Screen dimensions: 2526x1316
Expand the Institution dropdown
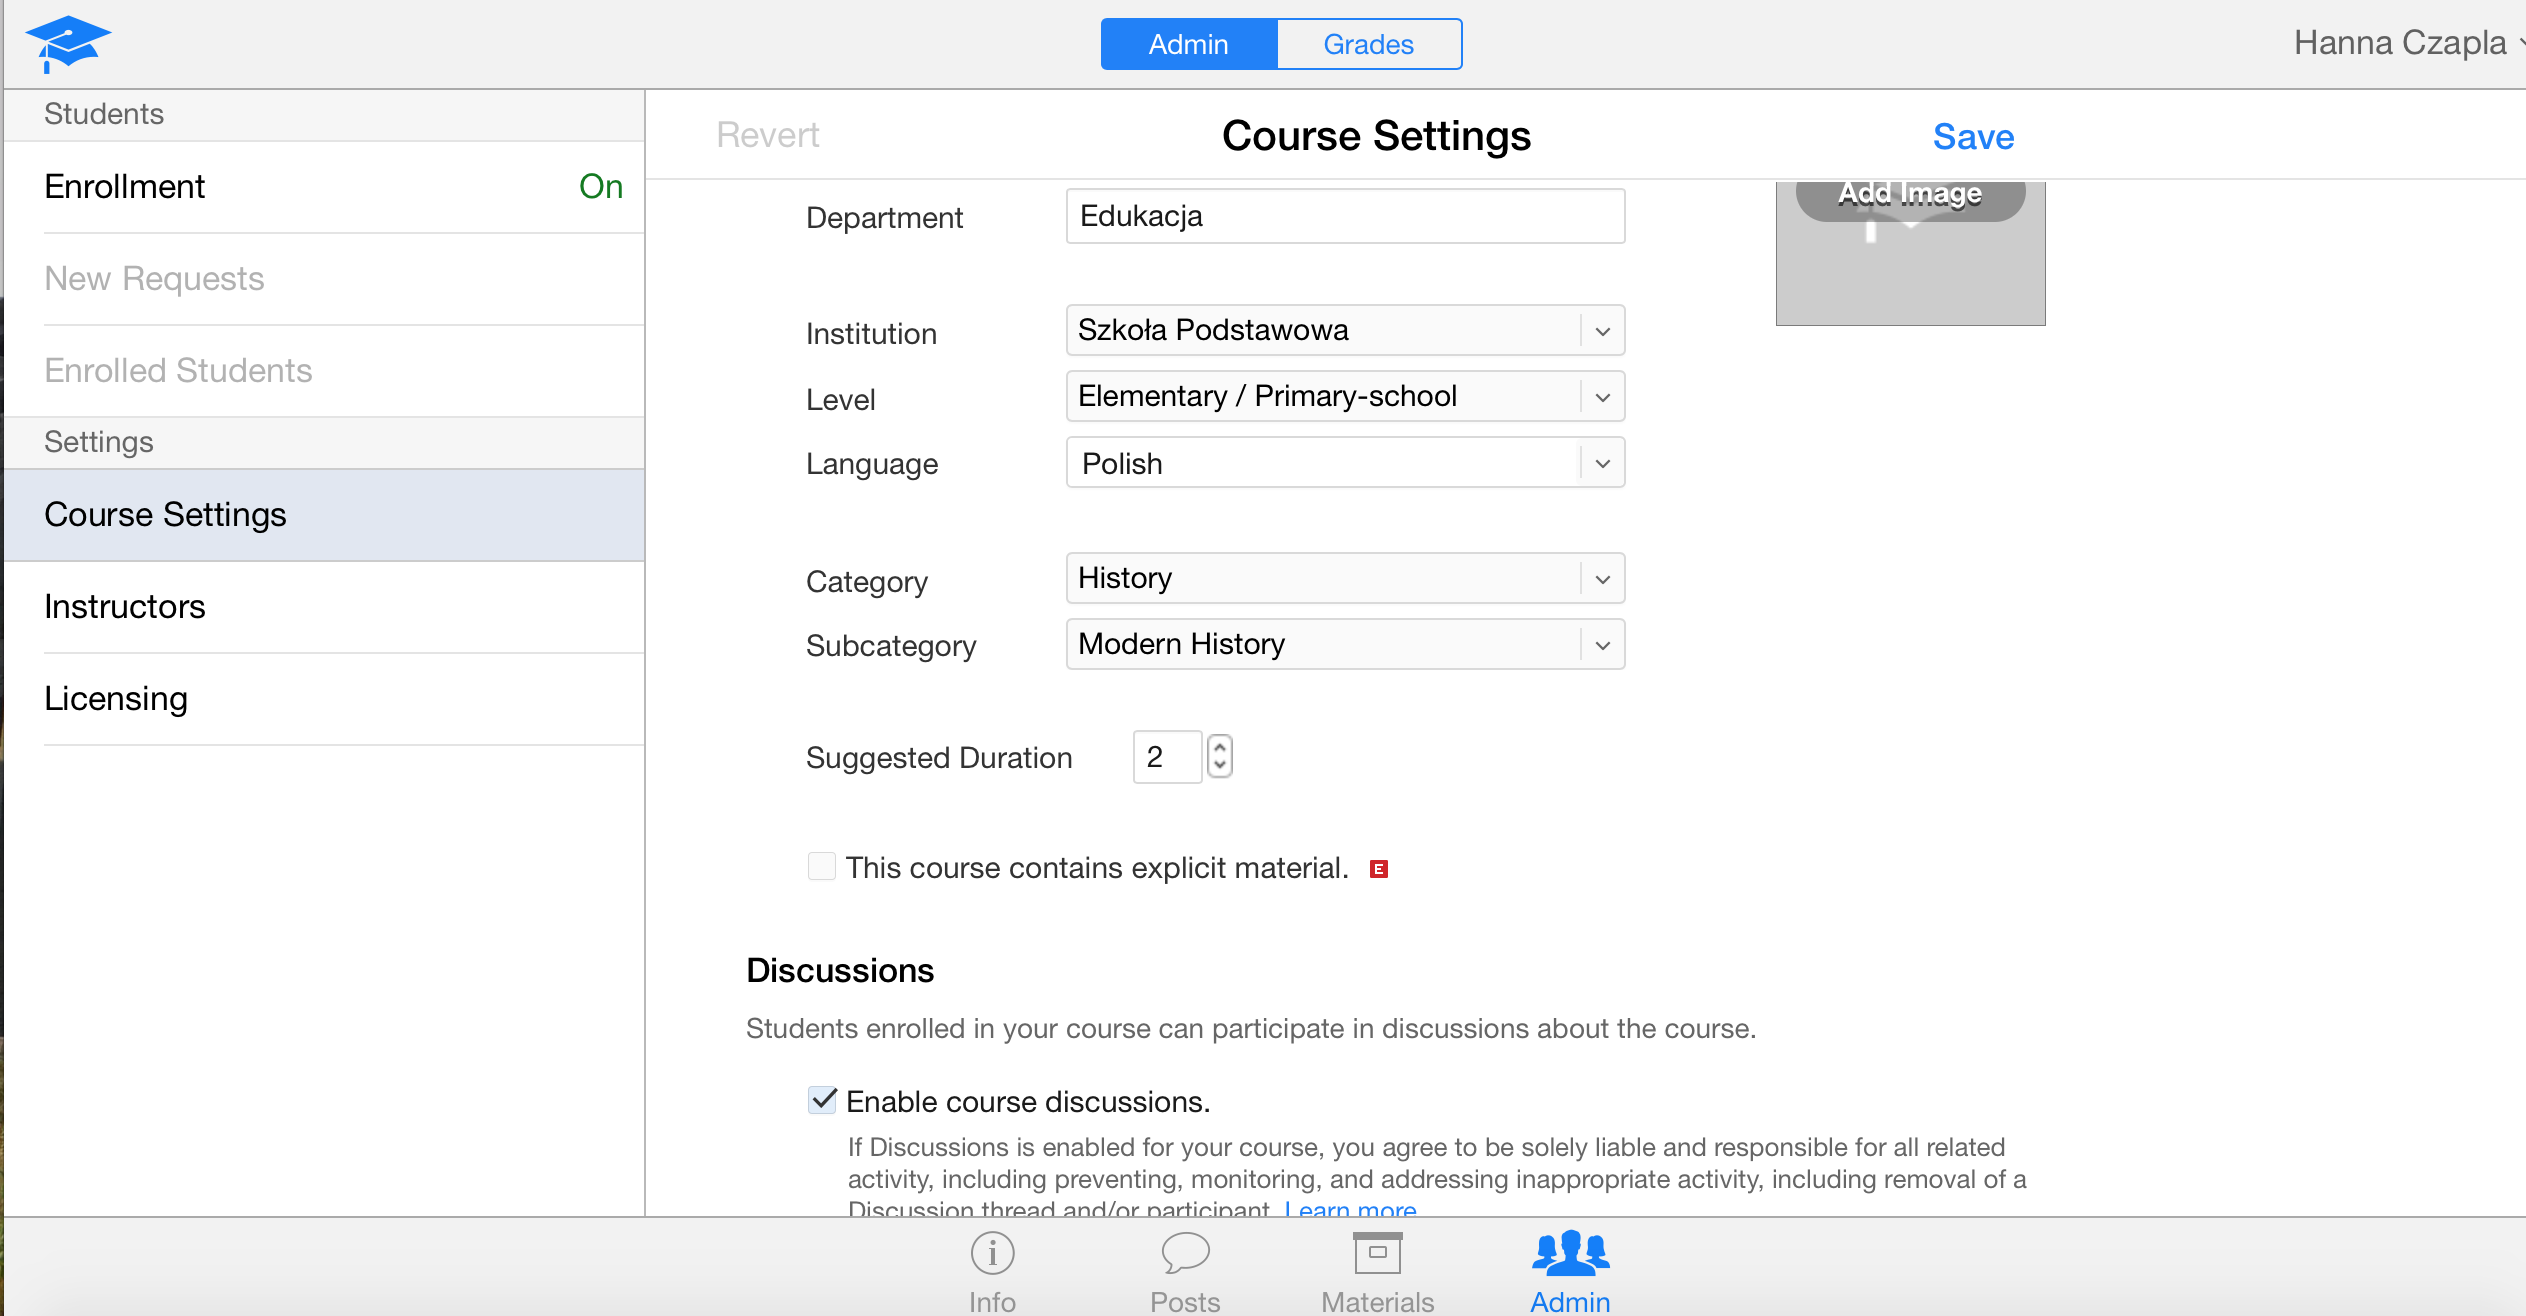1344,330
